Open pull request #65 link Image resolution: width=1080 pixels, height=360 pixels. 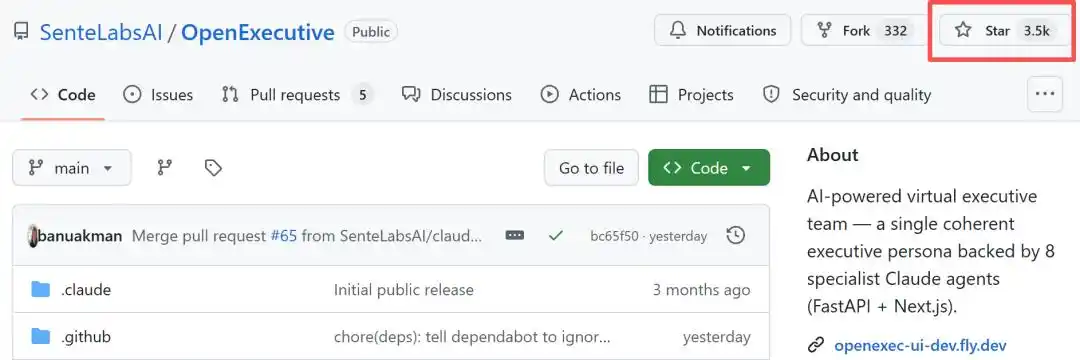[283, 236]
